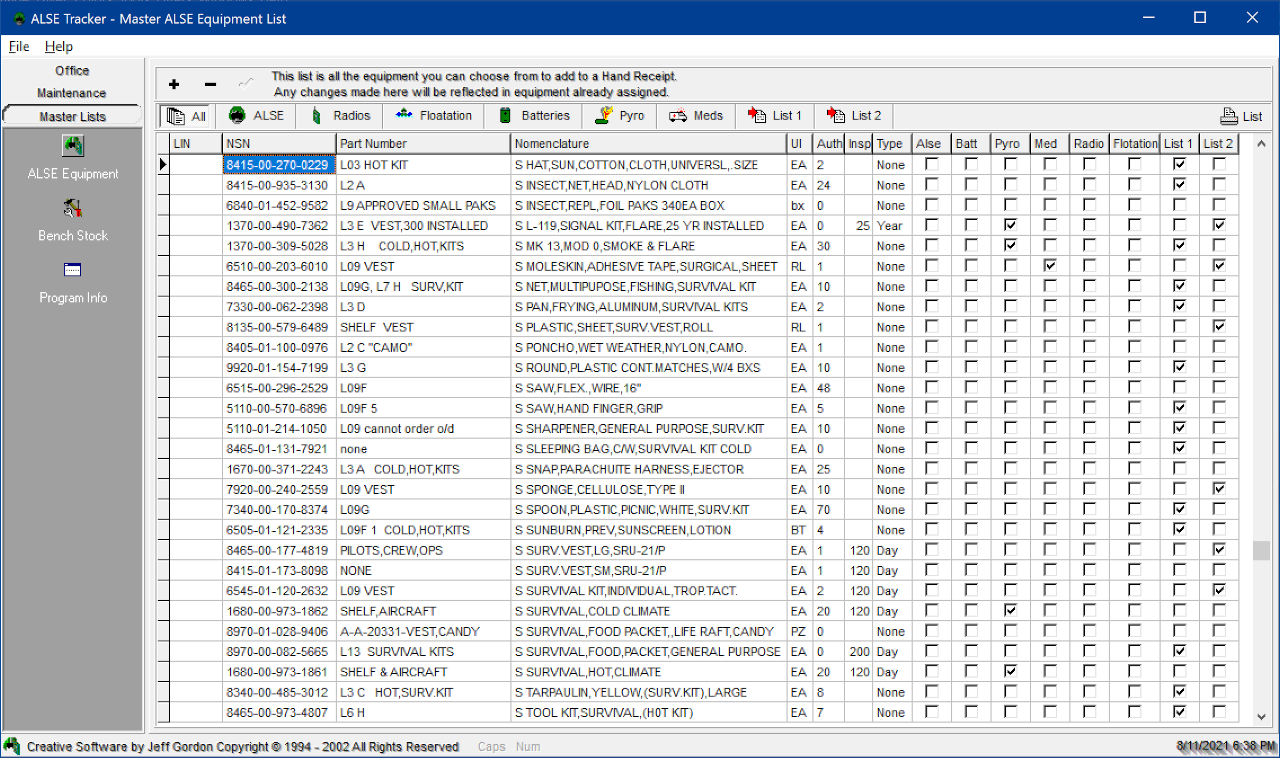Select part number L09 cannot order o/d
Viewport: 1280px width, 758px height.
coord(423,428)
